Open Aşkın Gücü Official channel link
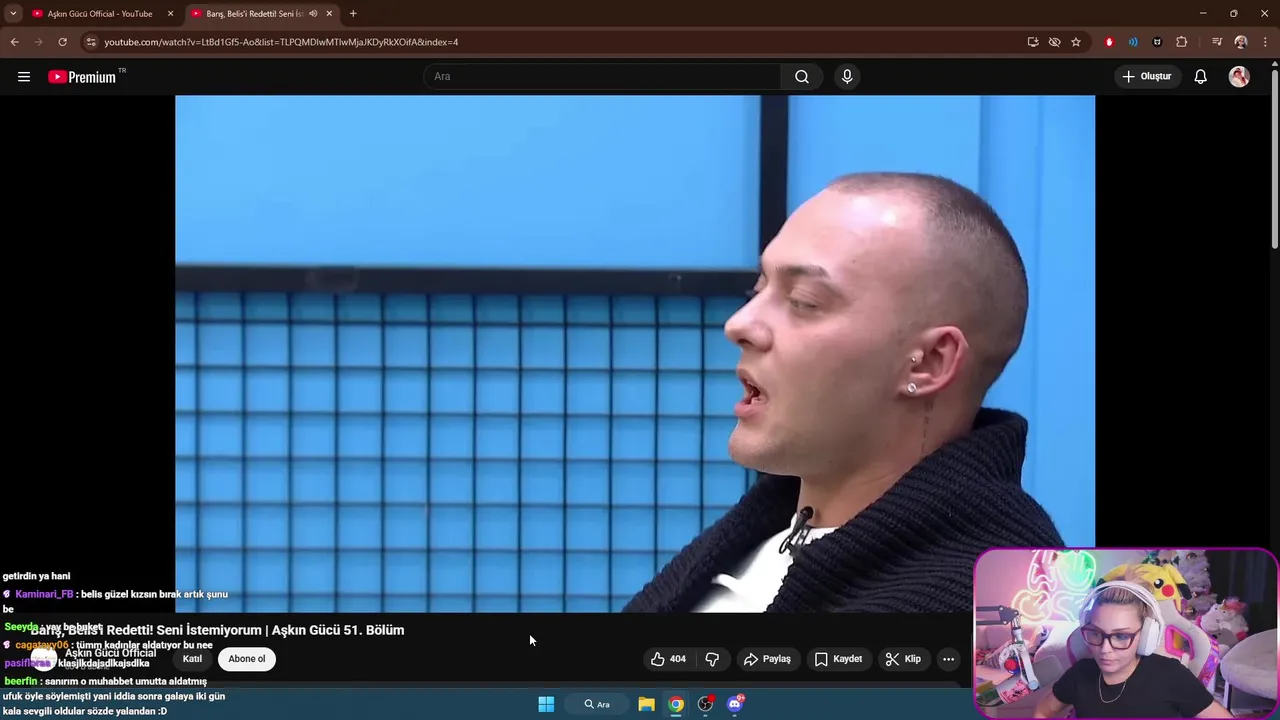The width and height of the screenshot is (1280, 720). [x=110, y=653]
